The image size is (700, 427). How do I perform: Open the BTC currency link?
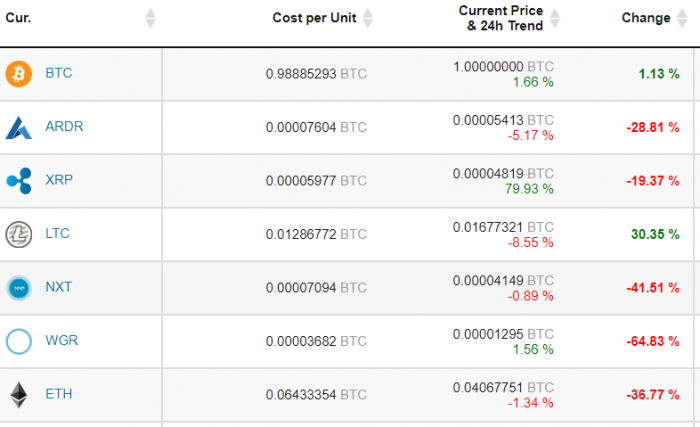(58, 73)
